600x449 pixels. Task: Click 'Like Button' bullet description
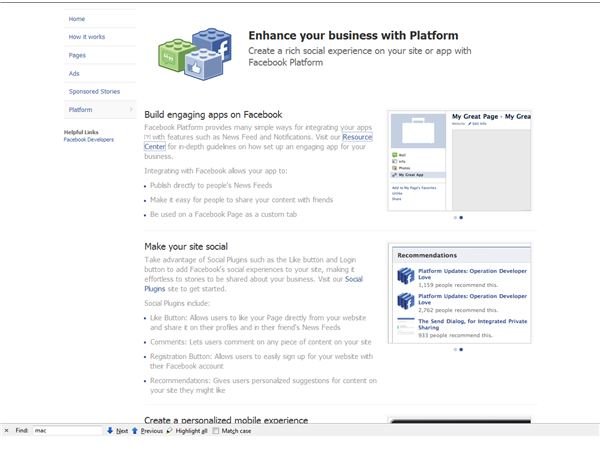[x=258, y=323]
